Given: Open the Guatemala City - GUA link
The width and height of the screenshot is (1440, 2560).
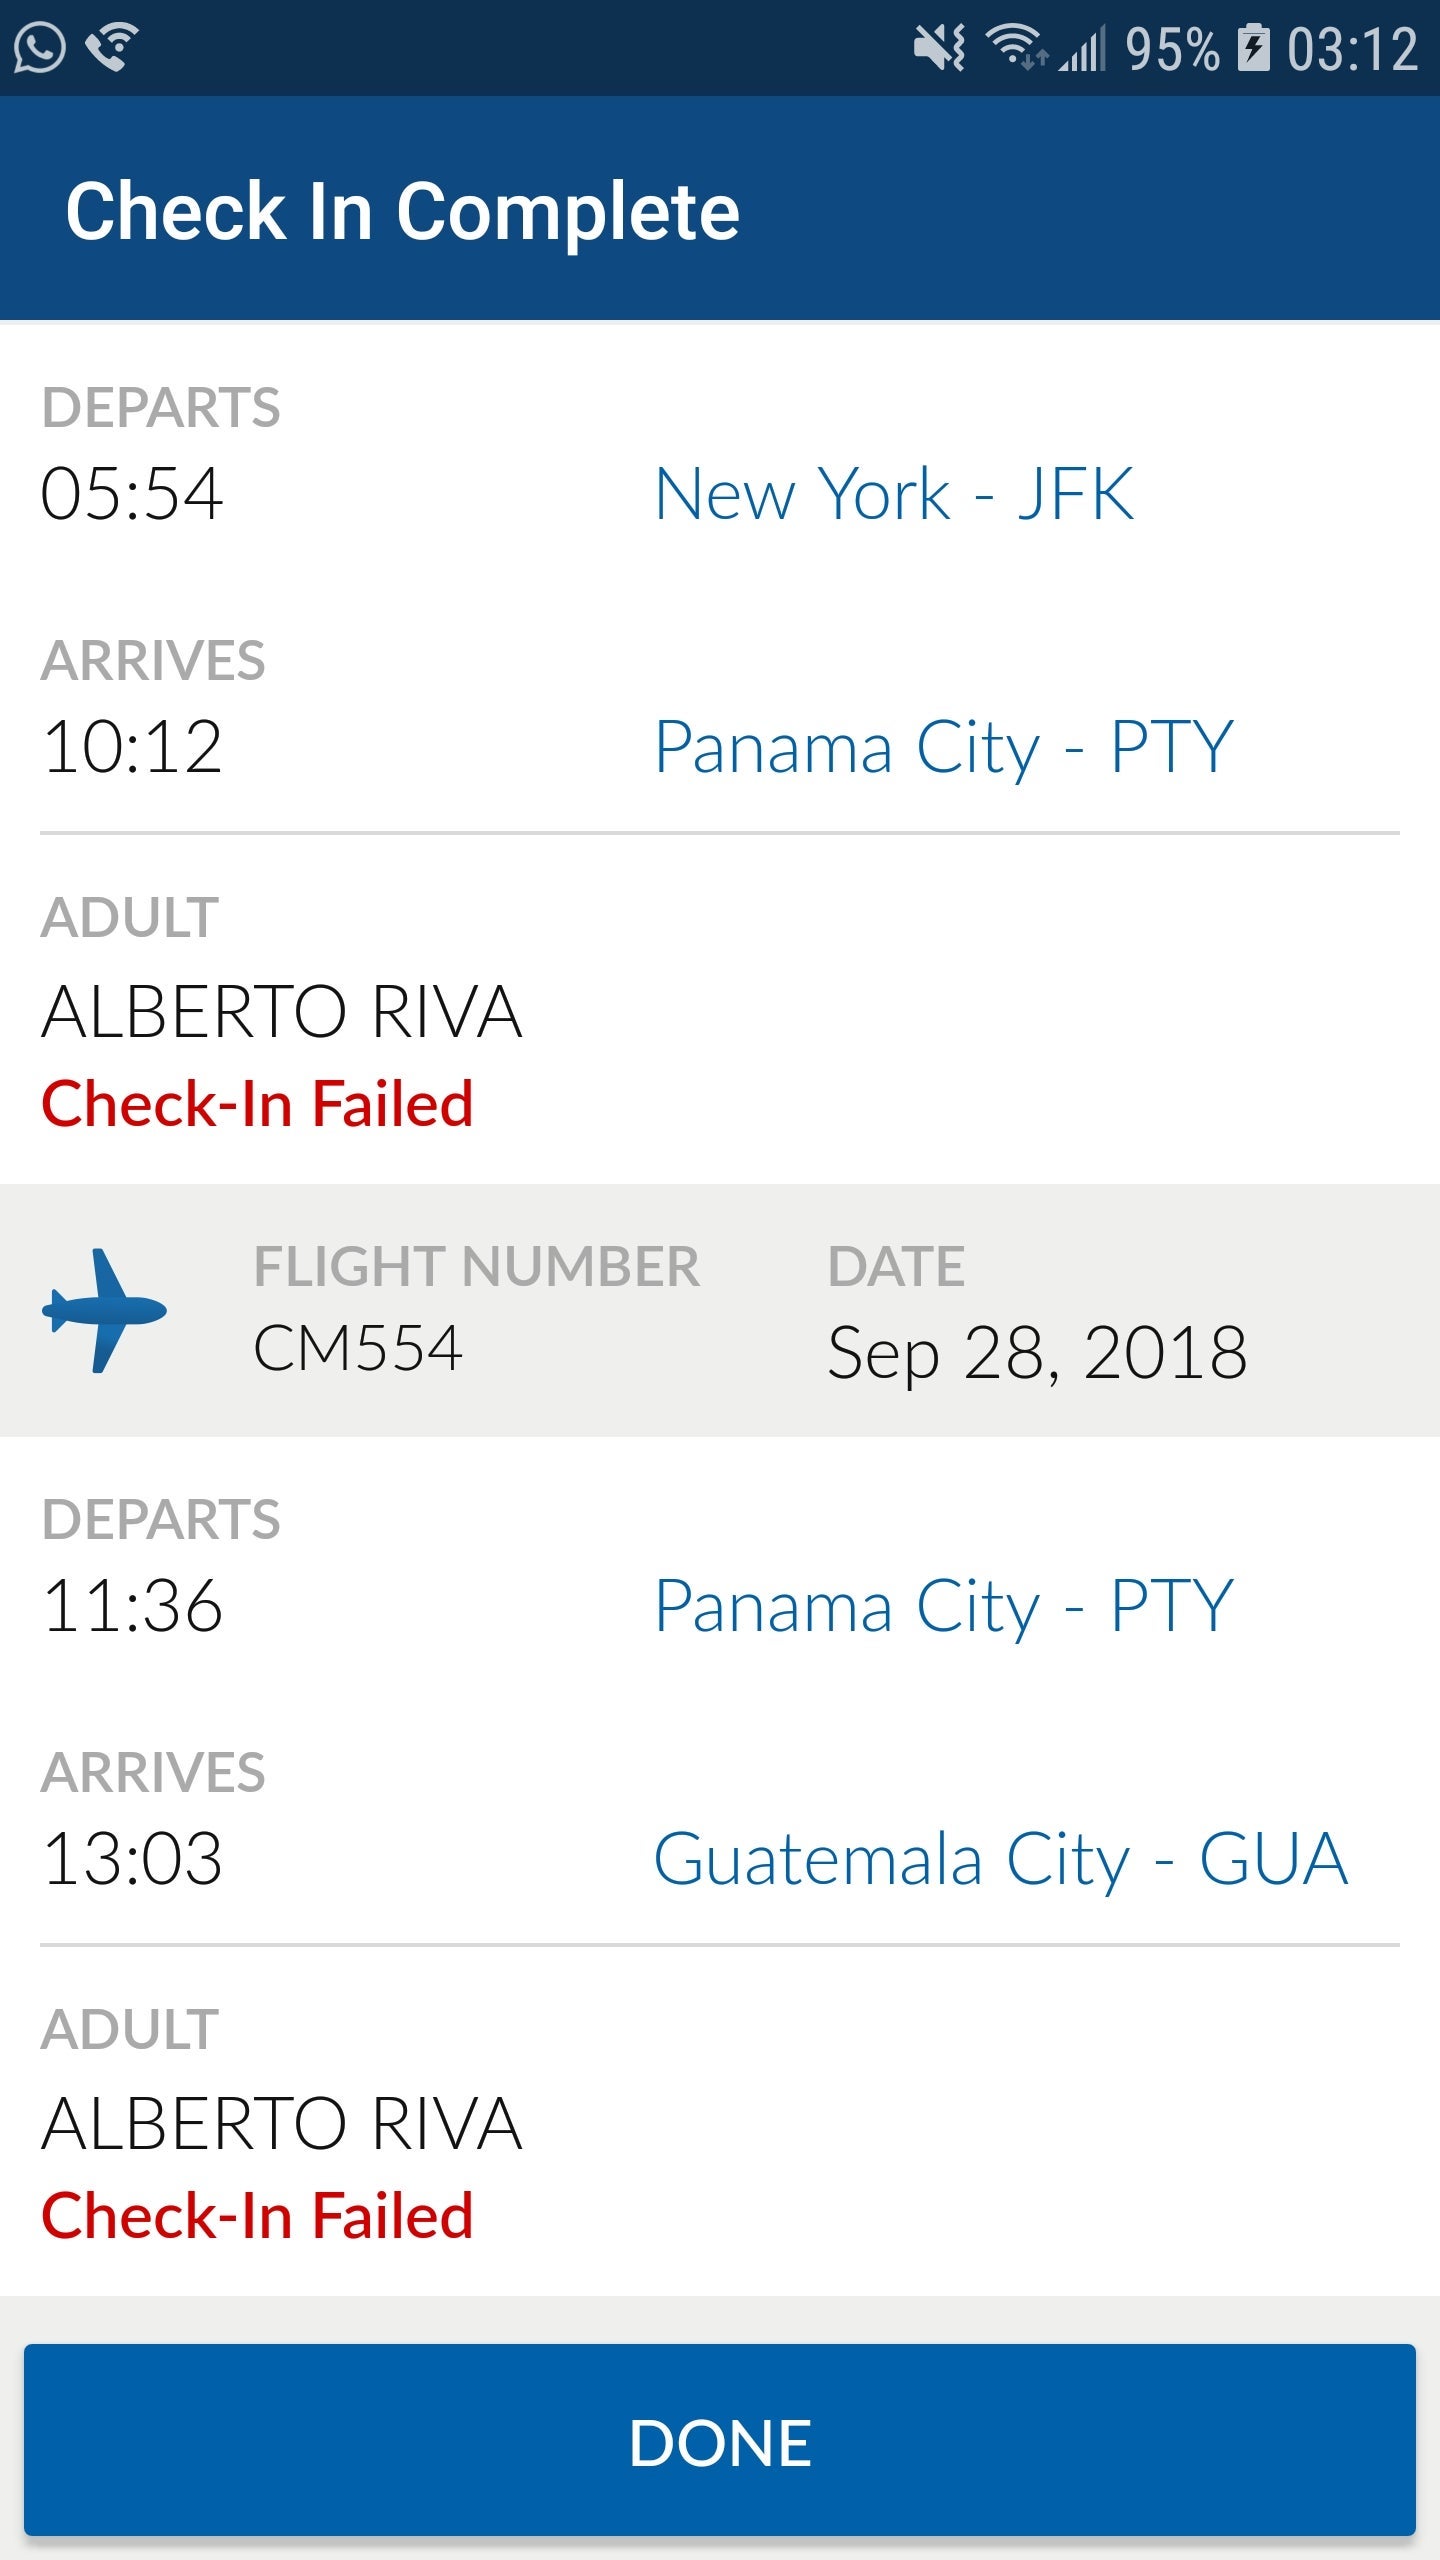Looking at the screenshot, I should (1000, 1859).
